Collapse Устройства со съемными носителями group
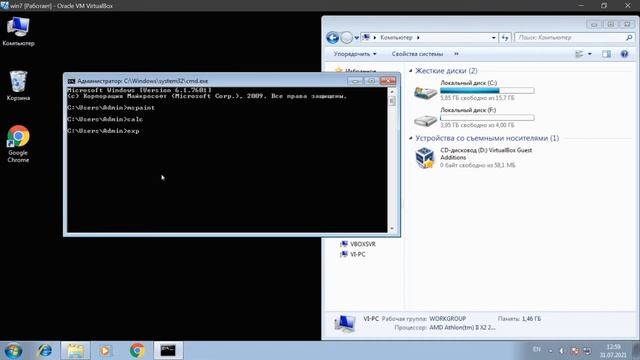 point(411,138)
